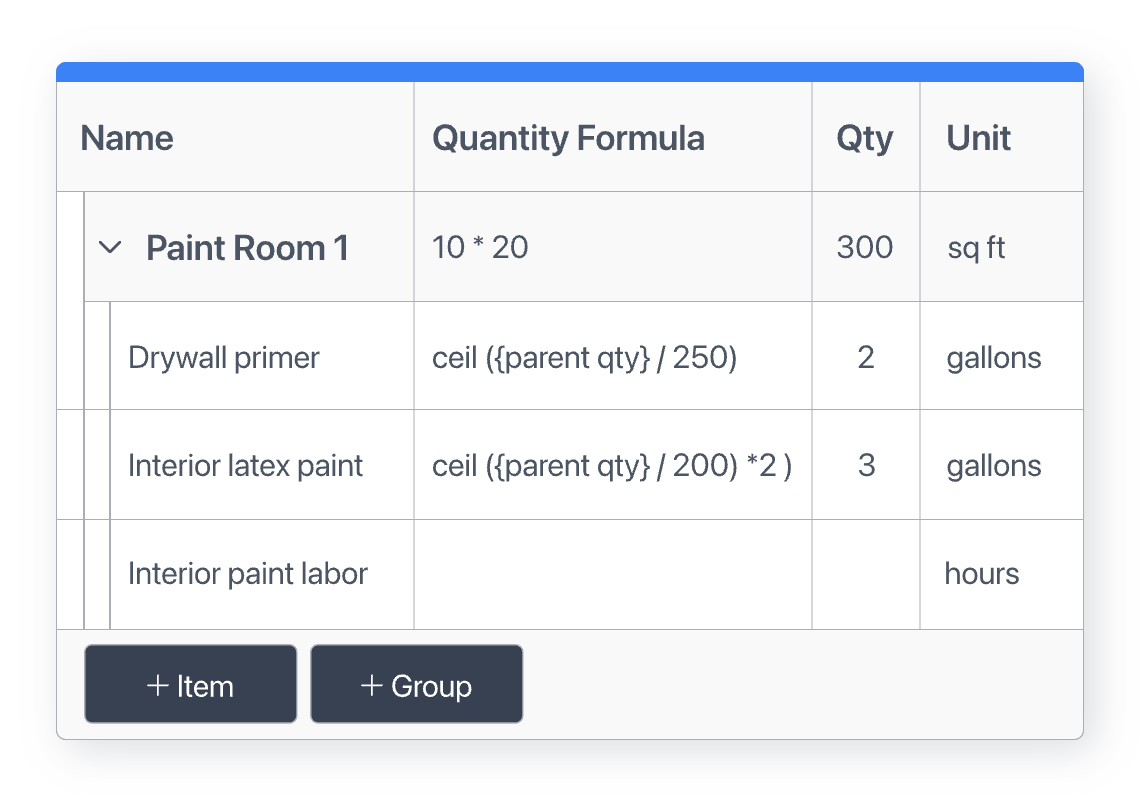Screen dimensions: 1140x802
Task: Click the empty Qty cell for paint labor
Action: pos(865,574)
